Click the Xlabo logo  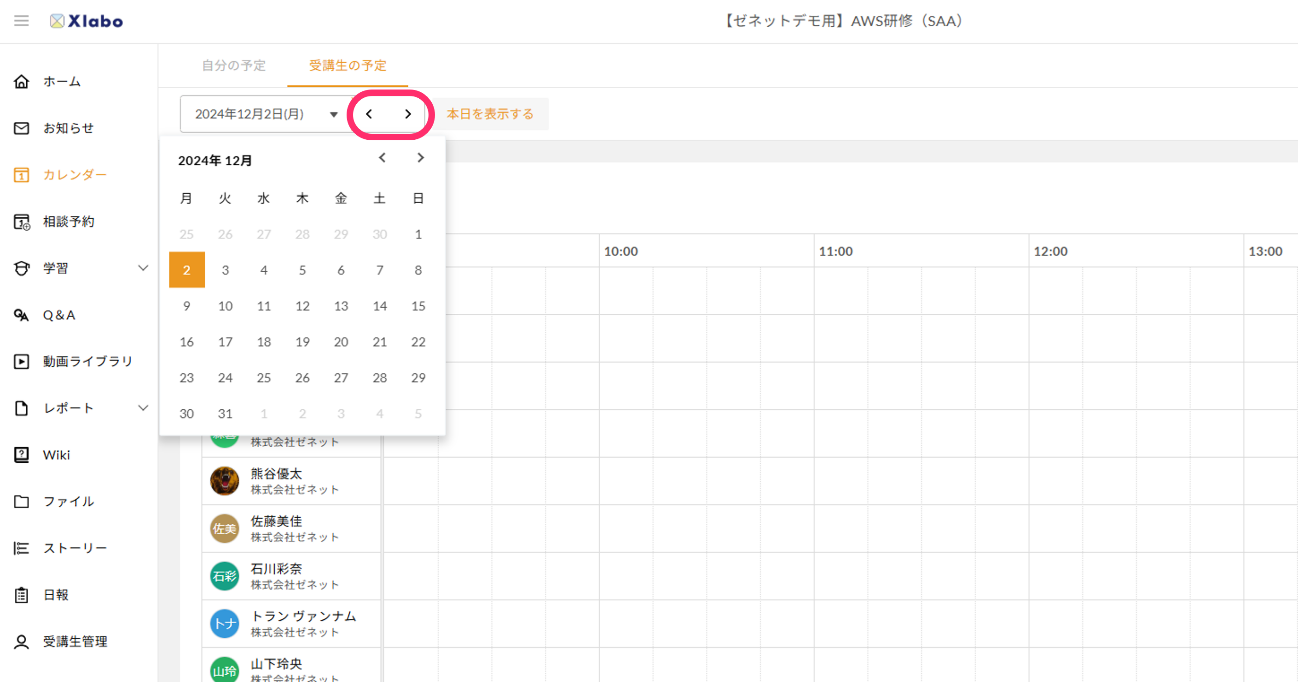[86, 21]
